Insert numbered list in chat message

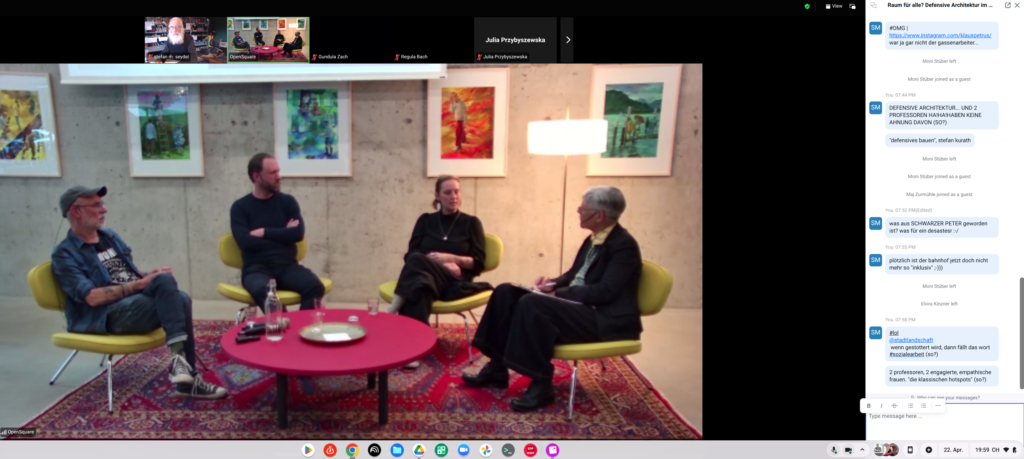tap(924, 405)
